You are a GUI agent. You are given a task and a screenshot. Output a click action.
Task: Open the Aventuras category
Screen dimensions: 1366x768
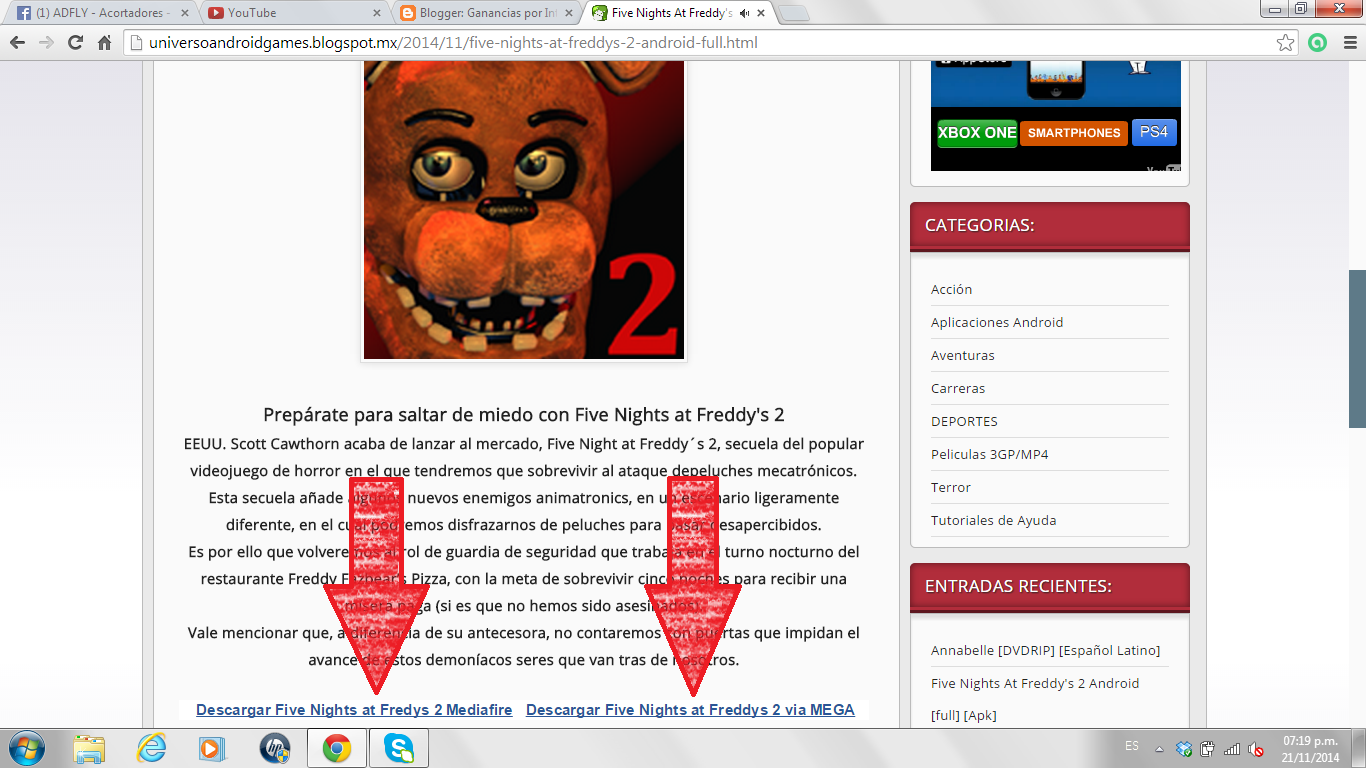(962, 355)
